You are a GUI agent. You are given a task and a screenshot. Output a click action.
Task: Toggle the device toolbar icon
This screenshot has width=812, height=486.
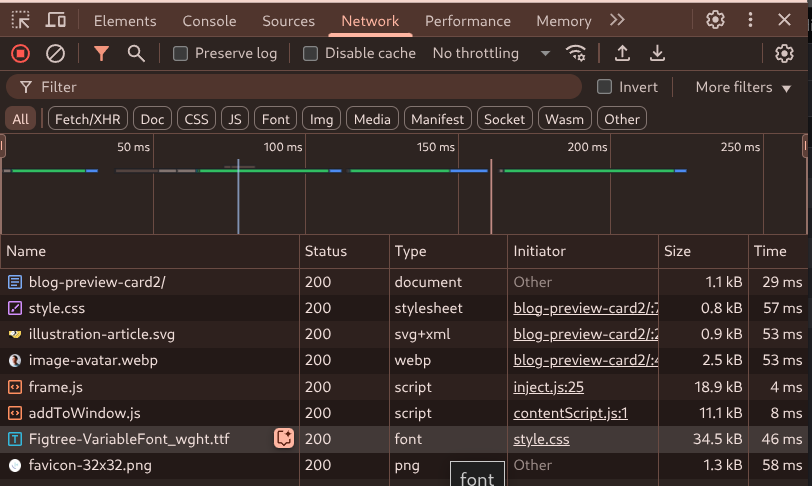[55, 21]
